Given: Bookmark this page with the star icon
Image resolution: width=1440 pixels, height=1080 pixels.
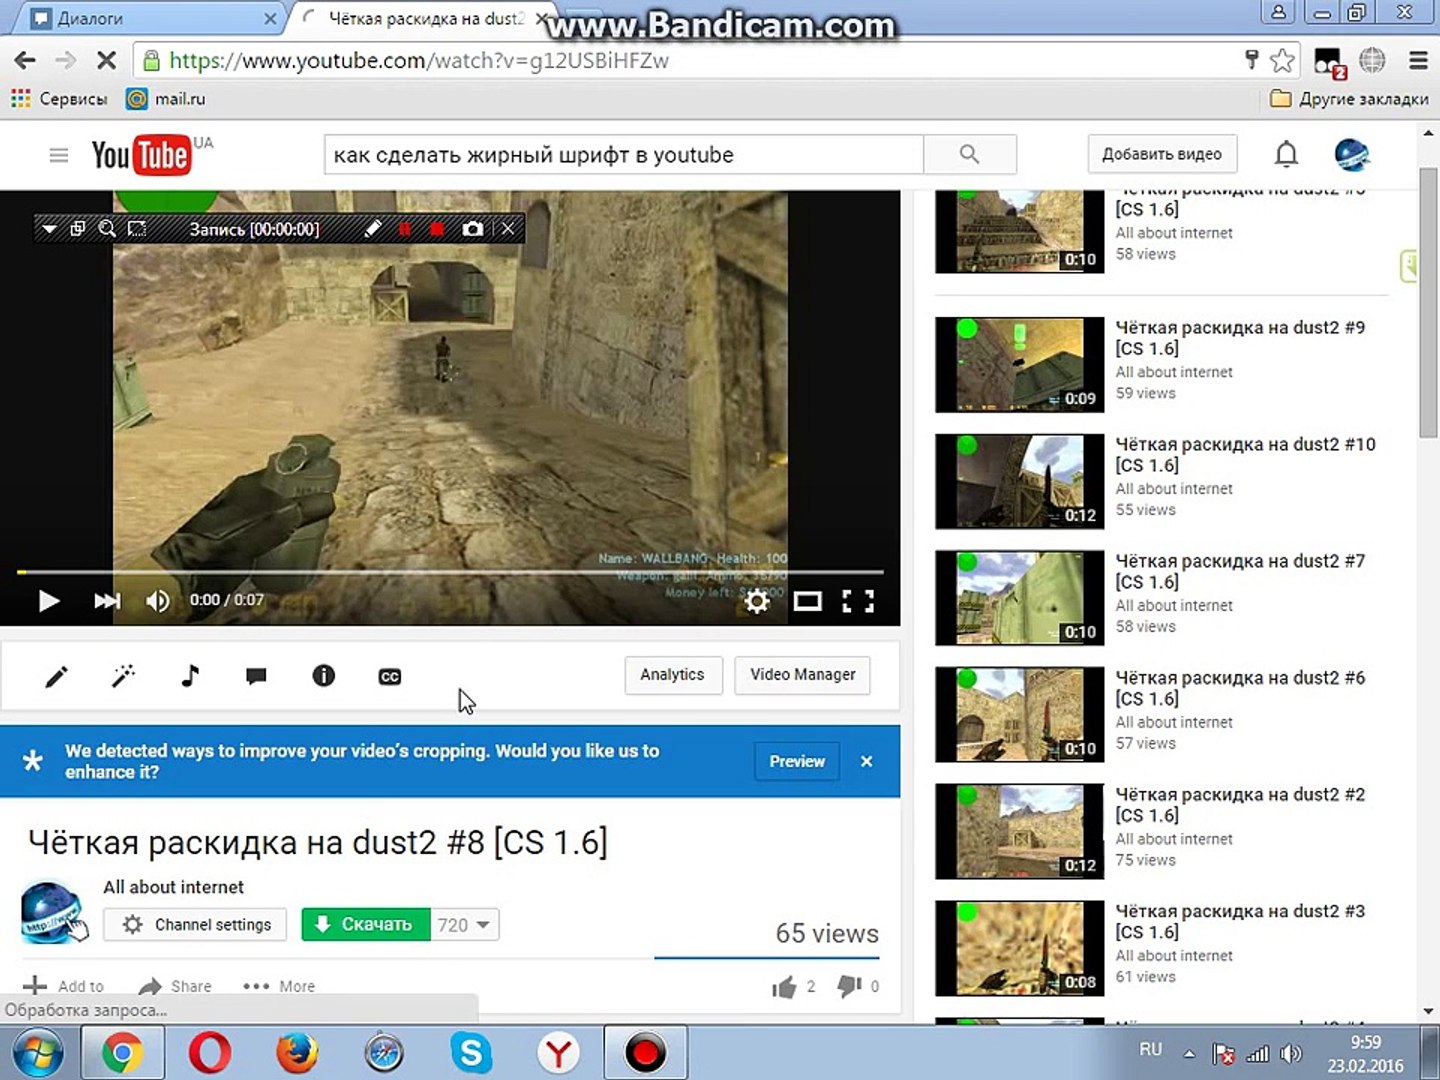Looking at the screenshot, I should pyautogui.click(x=1282, y=61).
